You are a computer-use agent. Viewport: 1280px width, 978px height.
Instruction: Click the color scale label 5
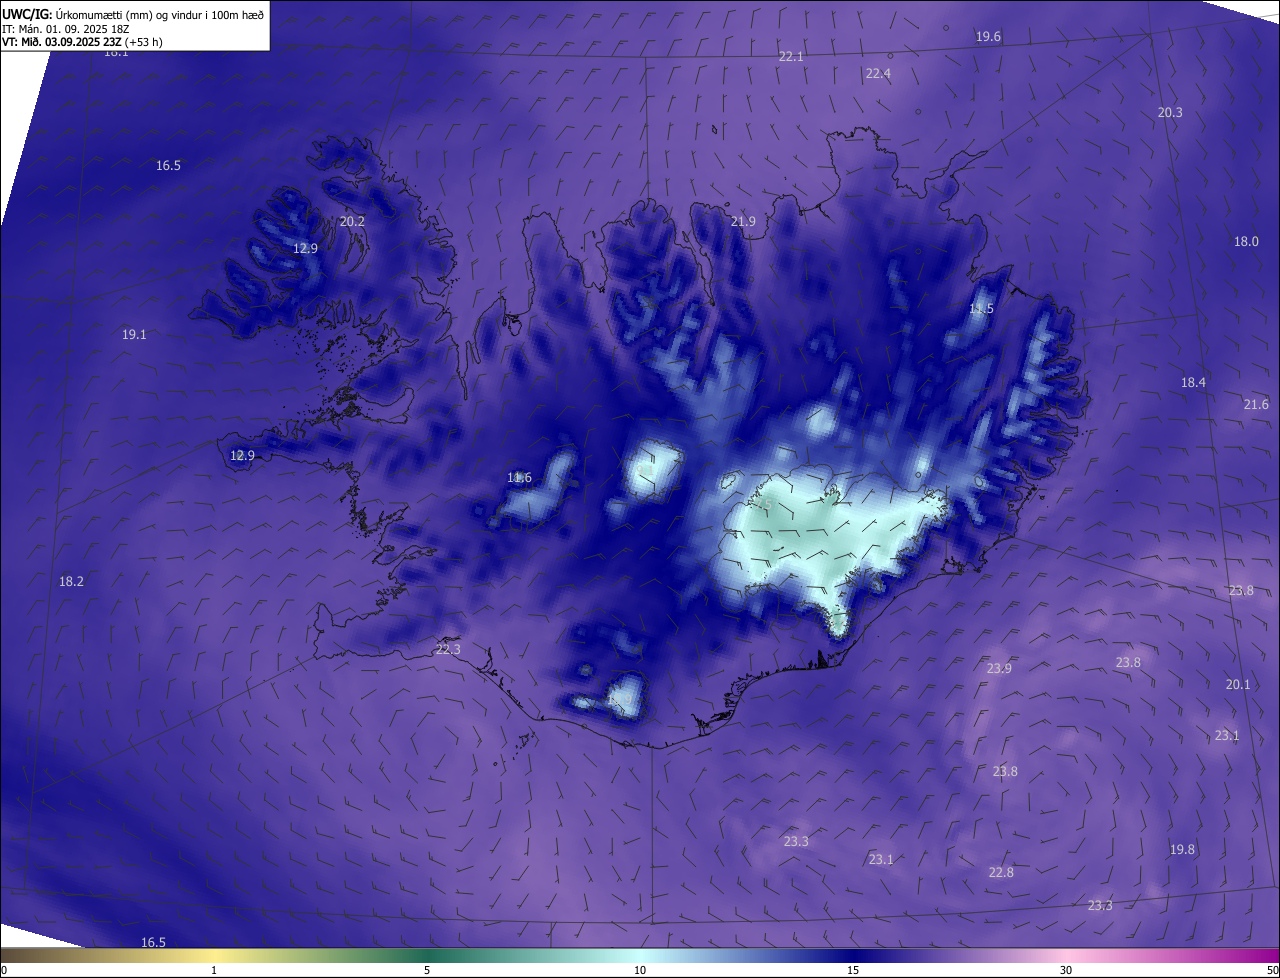pyautogui.click(x=427, y=970)
